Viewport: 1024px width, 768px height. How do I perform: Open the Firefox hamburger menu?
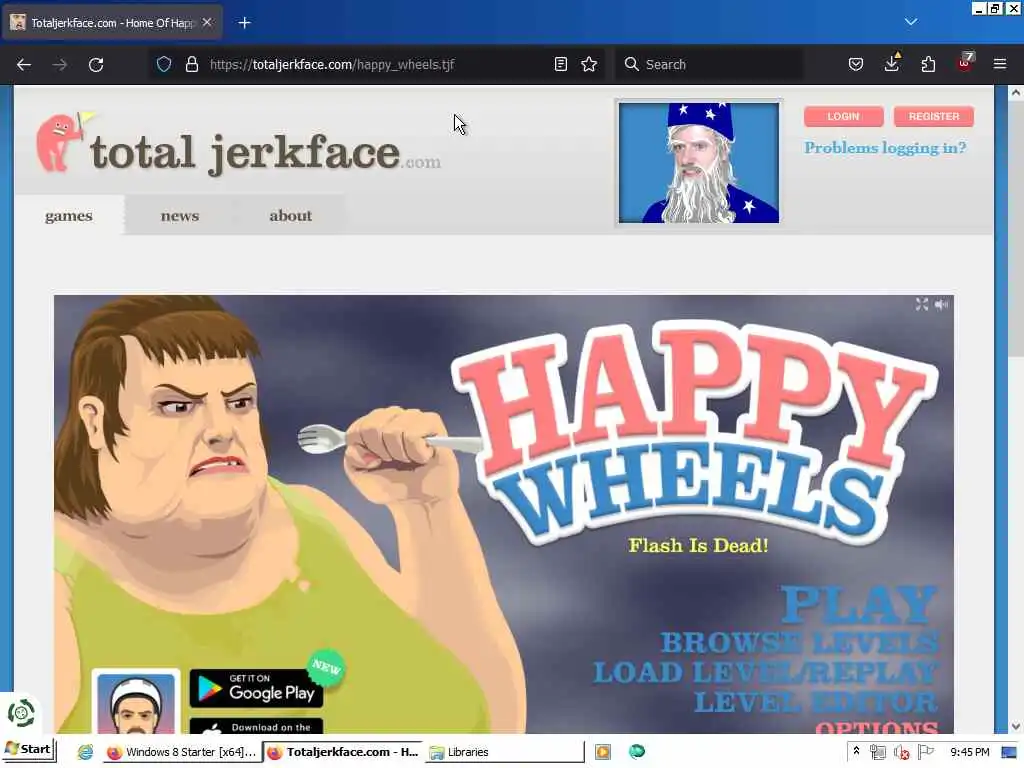(1000, 64)
